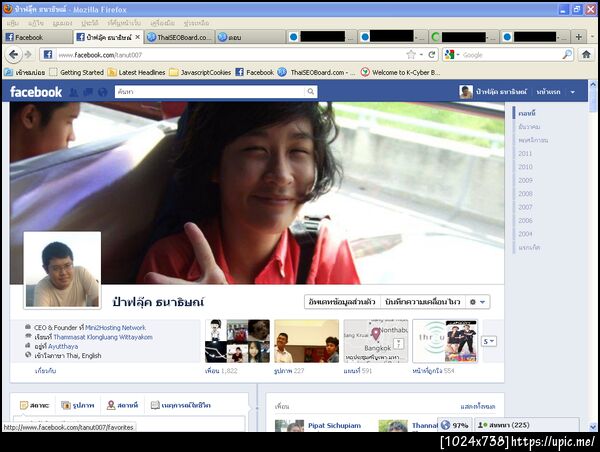Open Thammasat Klongluang Wittayakom link
This screenshot has height=452, width=600.
(x=103, y=337)
